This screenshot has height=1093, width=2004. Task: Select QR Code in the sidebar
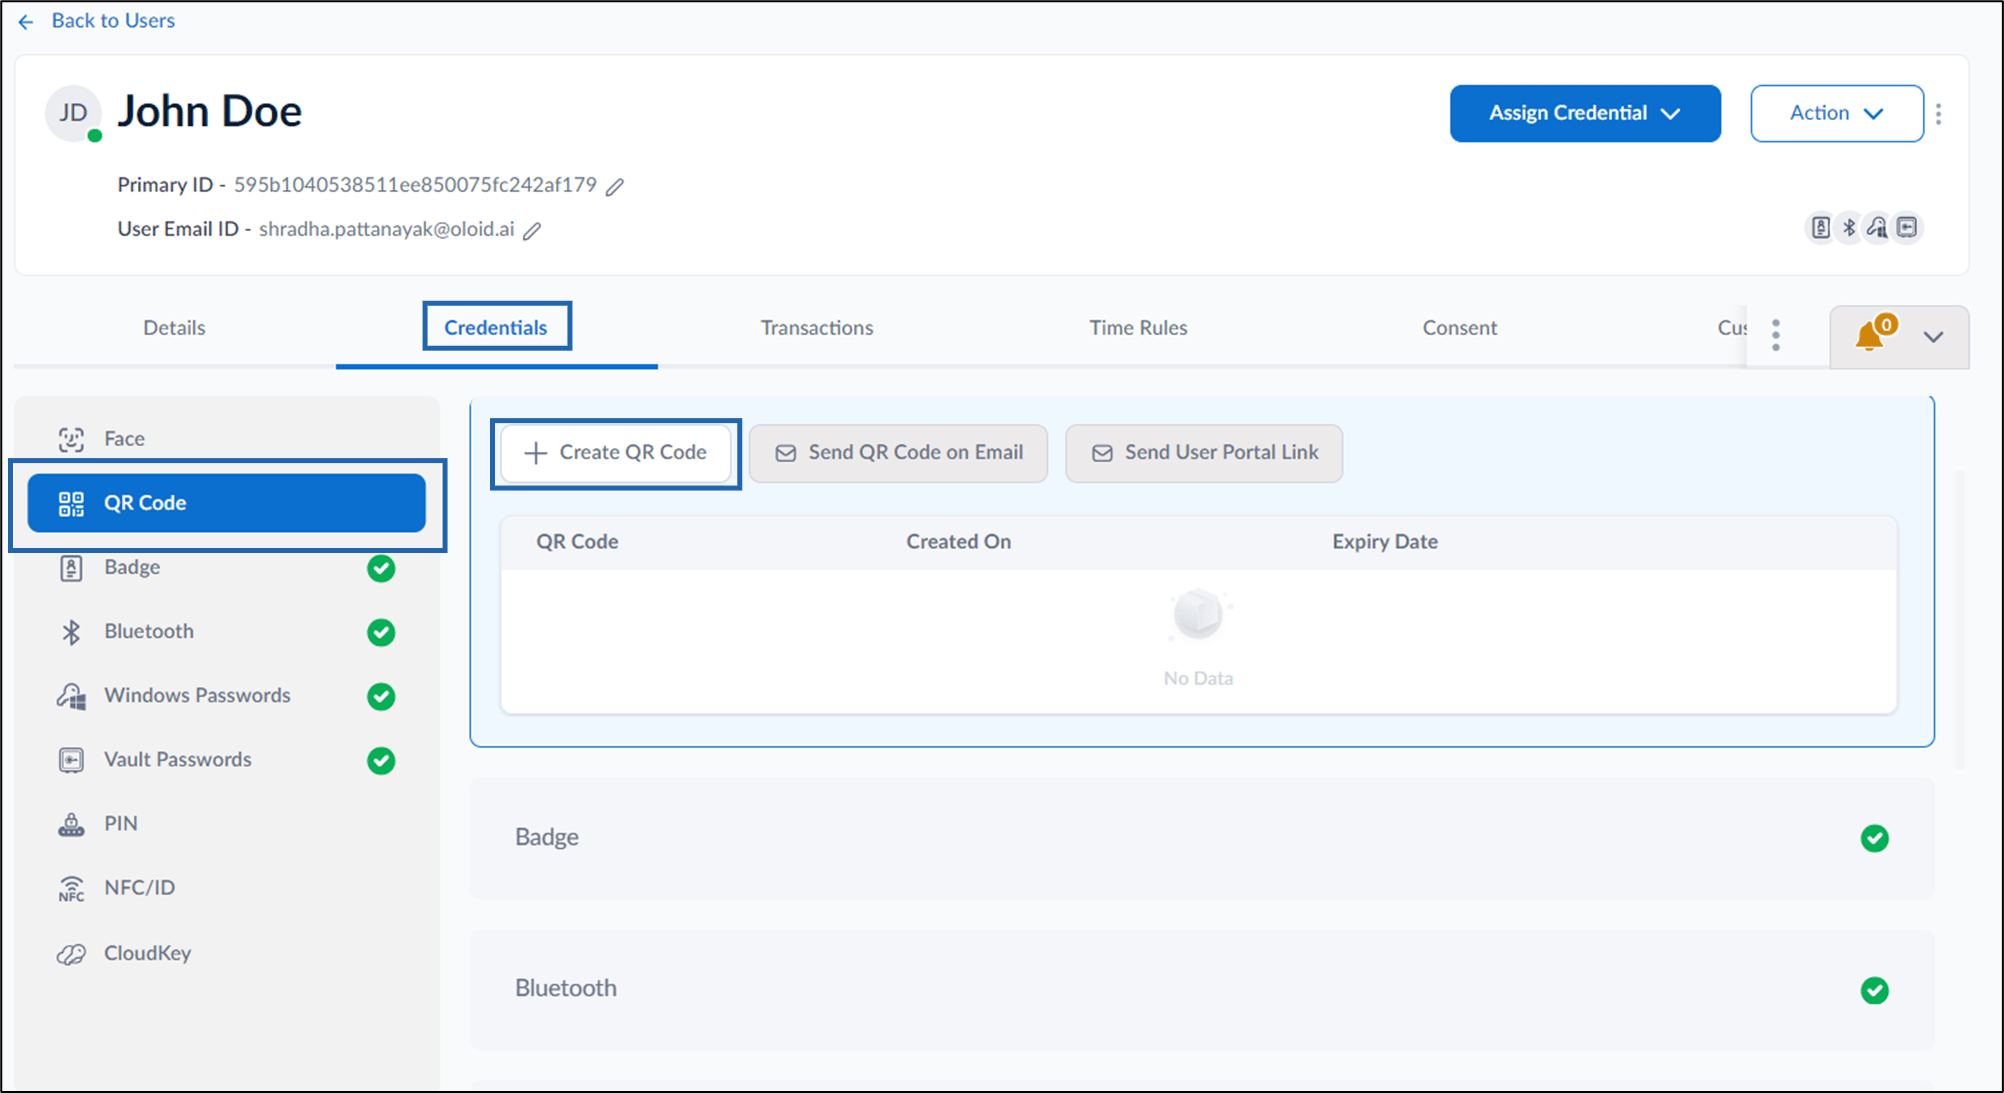[x=227, y=503]
